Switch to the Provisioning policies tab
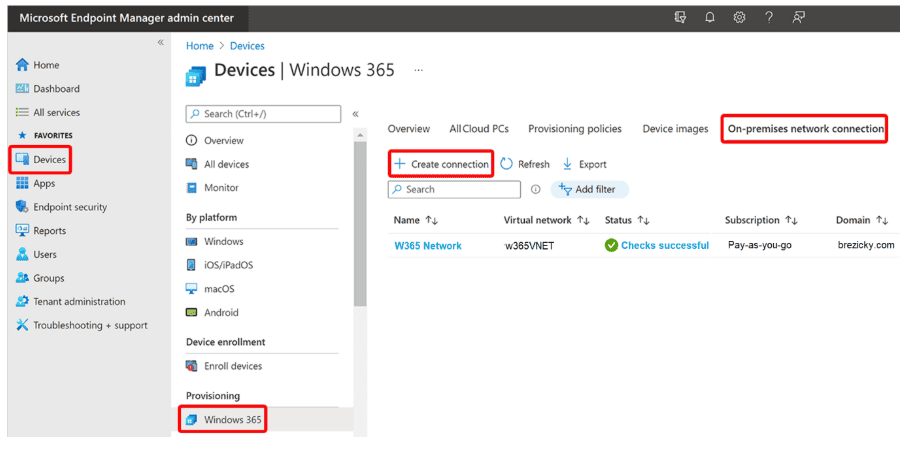Screen dimensions: 907x466 574,129
